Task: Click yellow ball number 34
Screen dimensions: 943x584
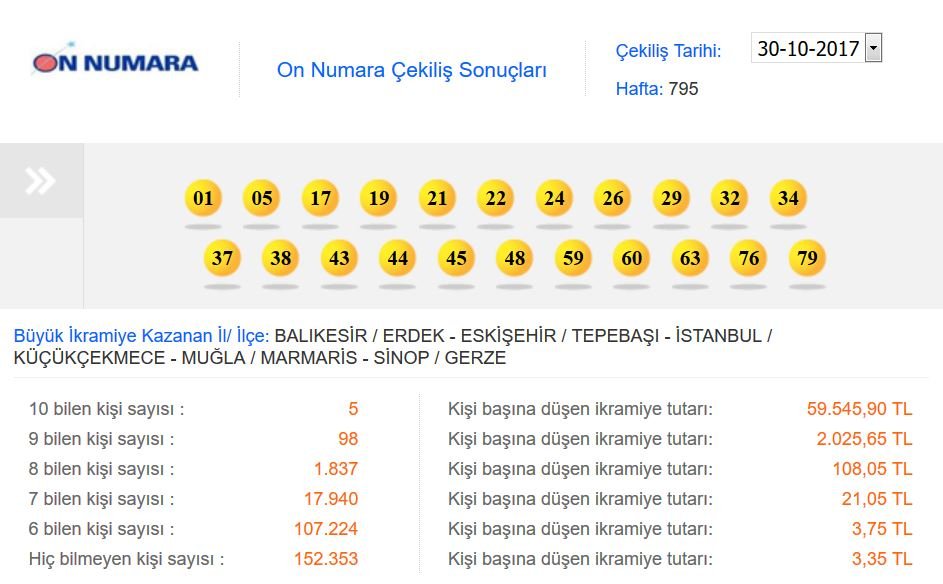Action: pyautogui.click(x=788, y=198)
